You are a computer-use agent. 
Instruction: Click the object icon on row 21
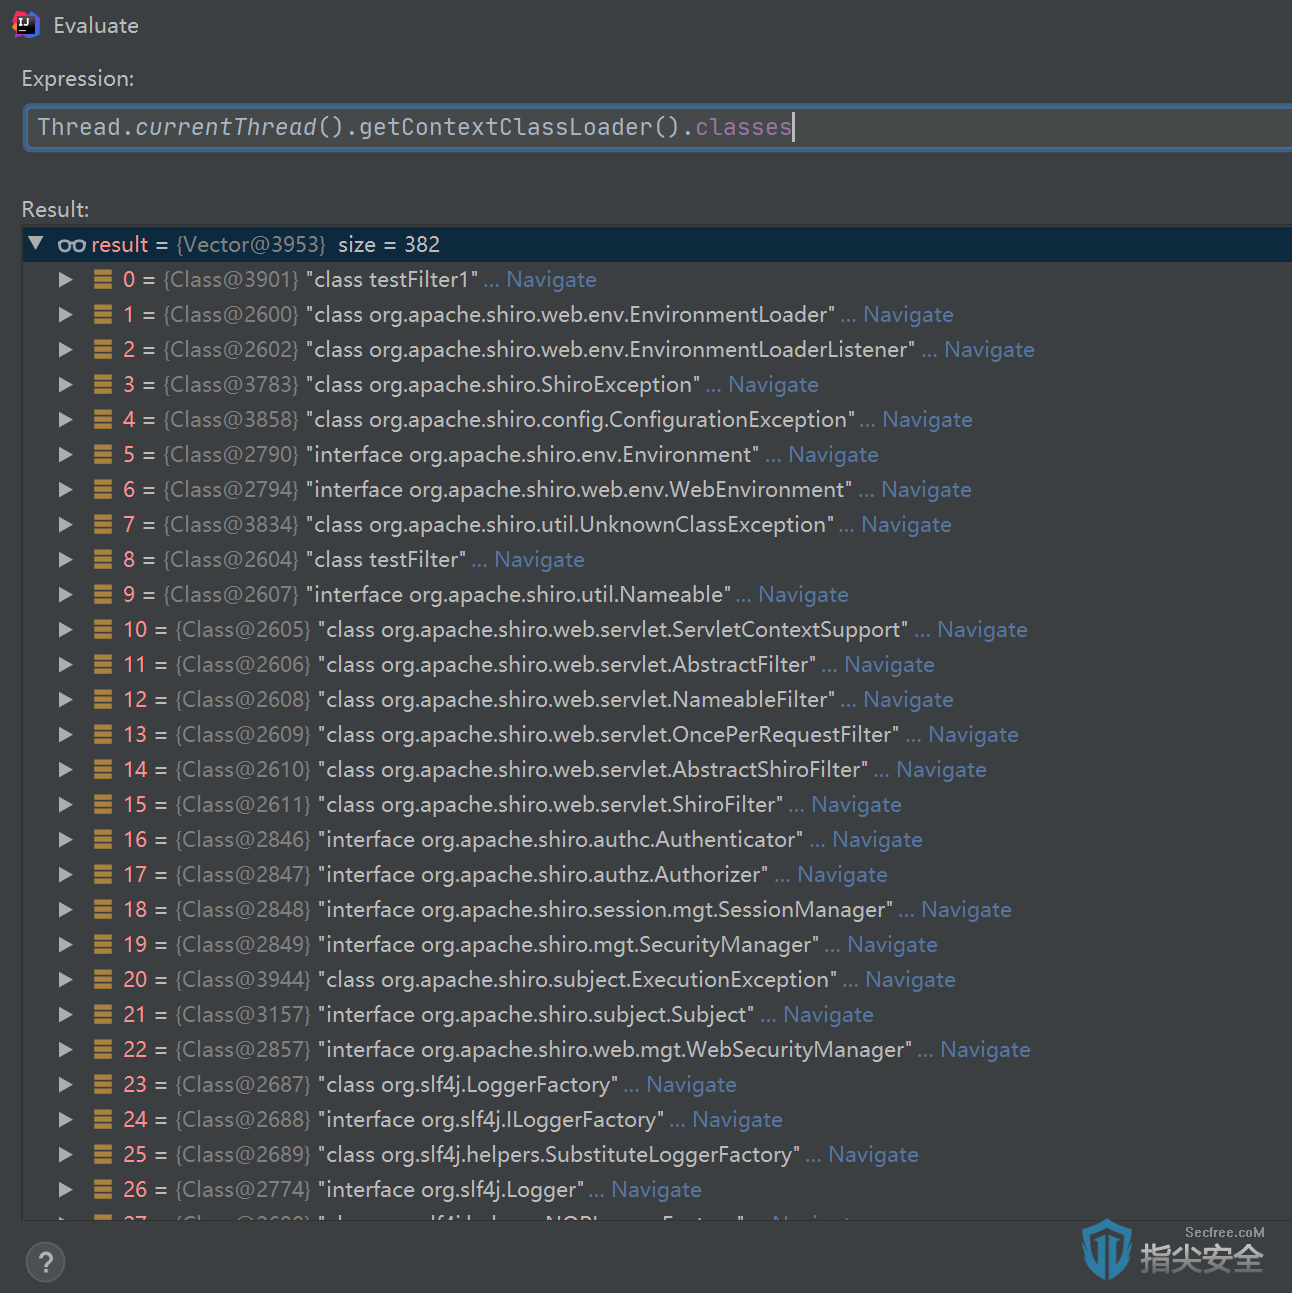[x=103, y=1015]
